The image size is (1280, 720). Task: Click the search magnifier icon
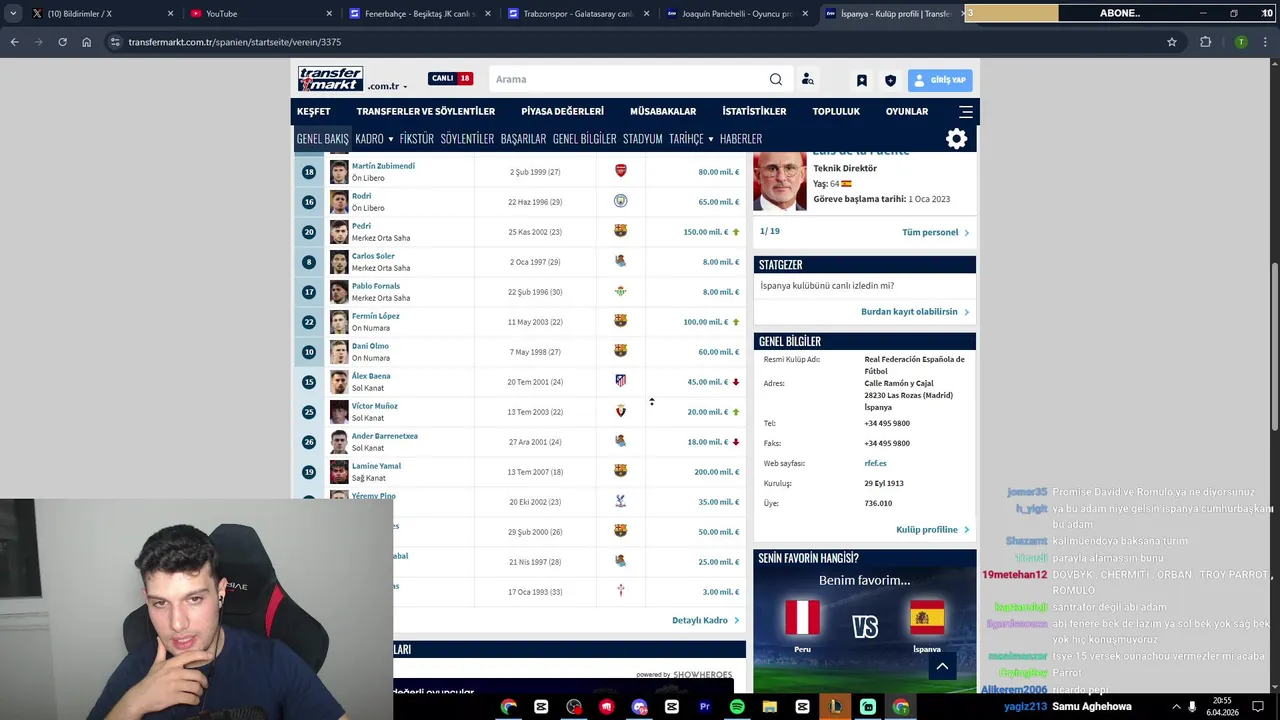pos(776,79)
